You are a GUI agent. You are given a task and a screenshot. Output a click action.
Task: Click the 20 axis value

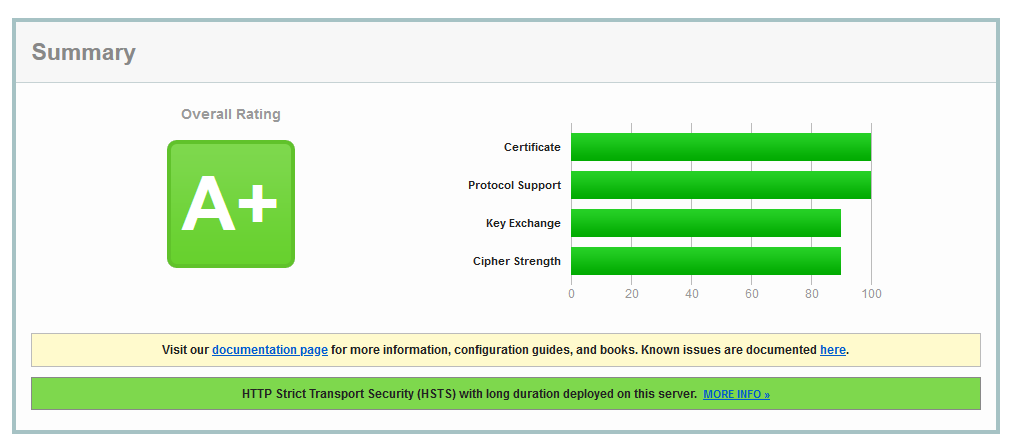click(631, 294)
